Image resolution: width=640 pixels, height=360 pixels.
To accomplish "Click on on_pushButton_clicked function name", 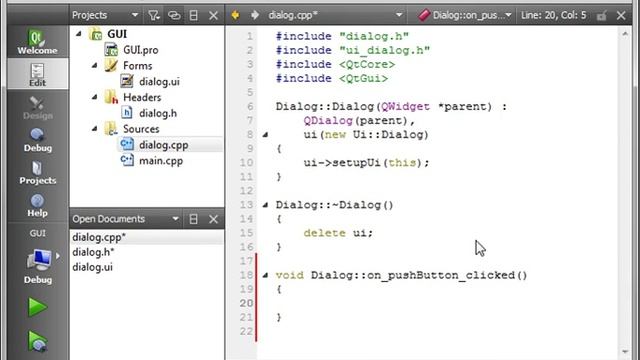I will pyautogui.click(x=441, y=275).
